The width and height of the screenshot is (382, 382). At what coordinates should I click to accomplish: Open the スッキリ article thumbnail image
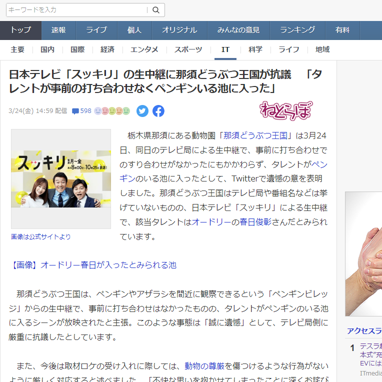click(61, 179)
